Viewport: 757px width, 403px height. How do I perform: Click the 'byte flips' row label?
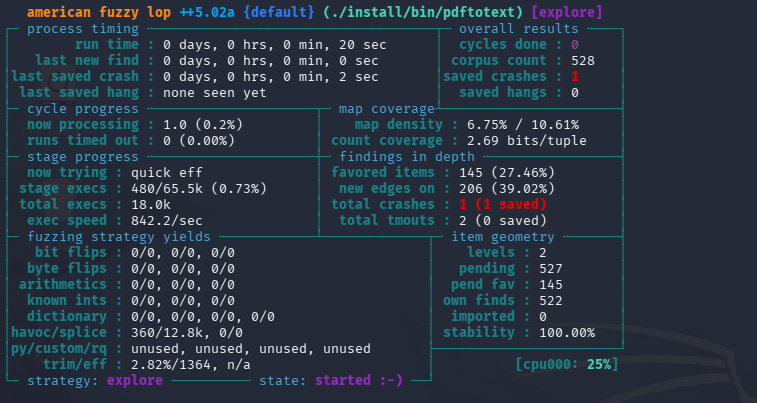pos(67,268)
